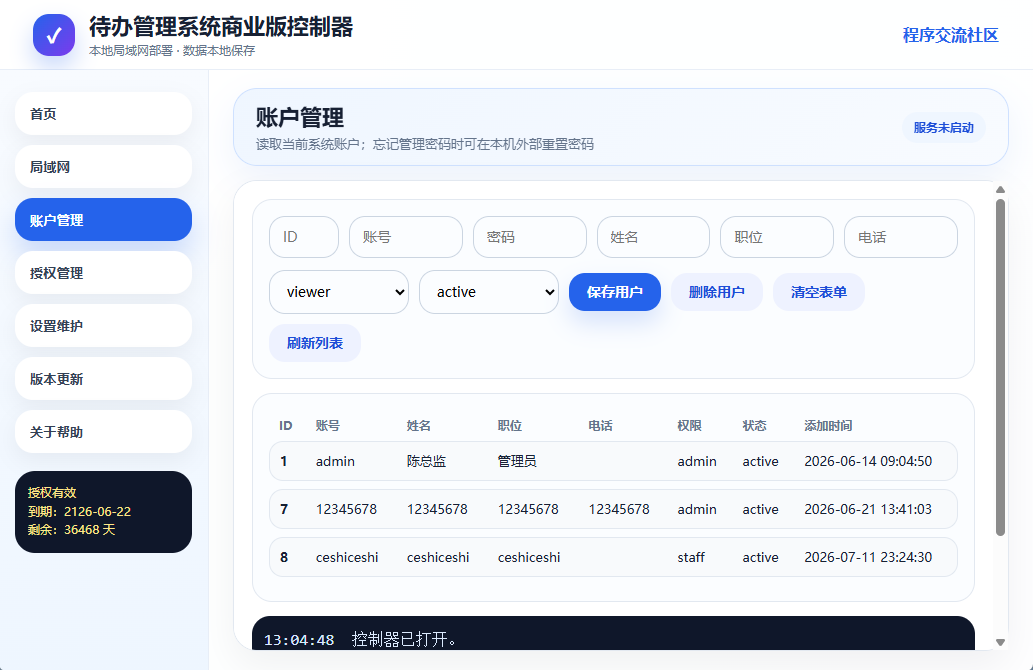
Task: Focus the 密码 input field
Action: pyautogui.click(x=530, y=237)
